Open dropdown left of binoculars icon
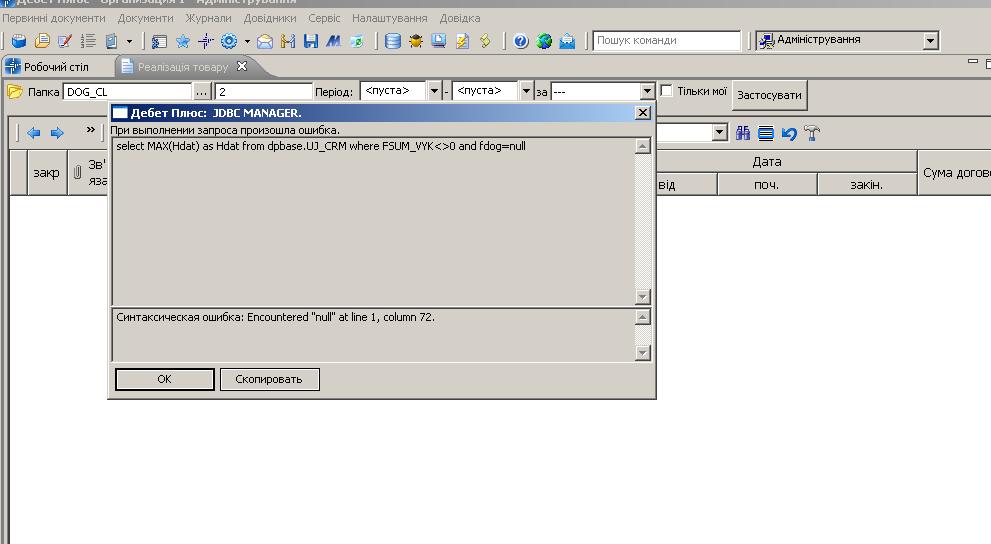 pos(719,133)
